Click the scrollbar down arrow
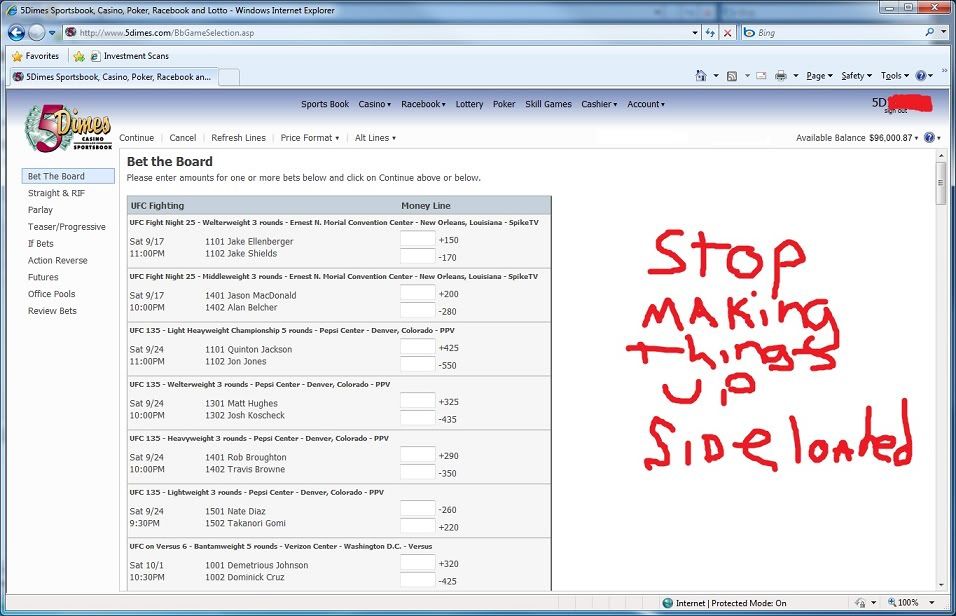Image resolution: width=956 pixels, height=616 pixels. [941, 585]
